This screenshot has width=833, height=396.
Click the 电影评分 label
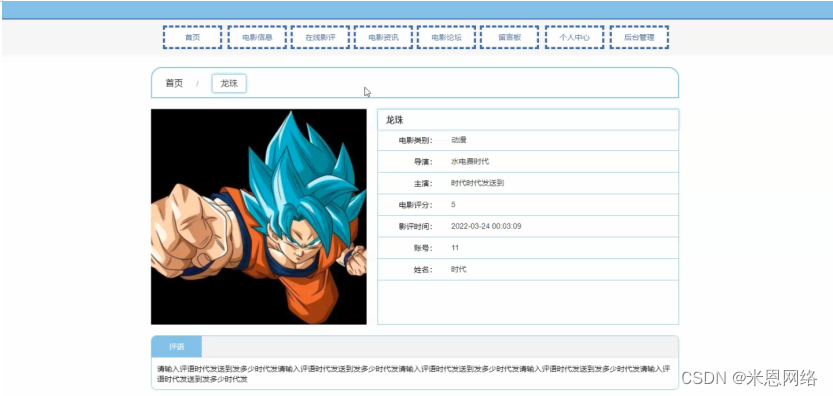click(x=416, y=205)
